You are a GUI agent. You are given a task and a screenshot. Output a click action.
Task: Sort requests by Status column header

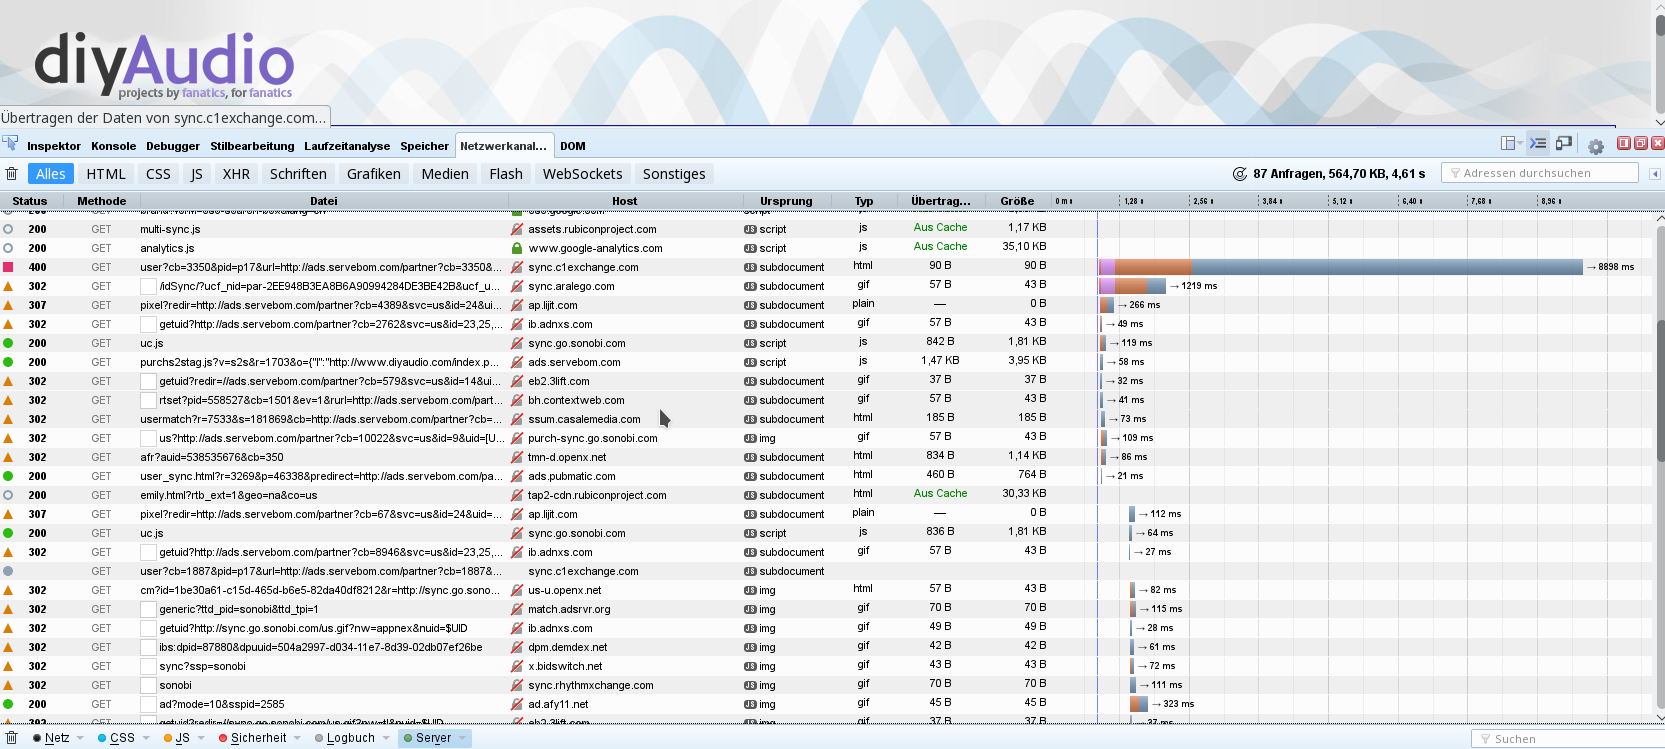point(30,201)
